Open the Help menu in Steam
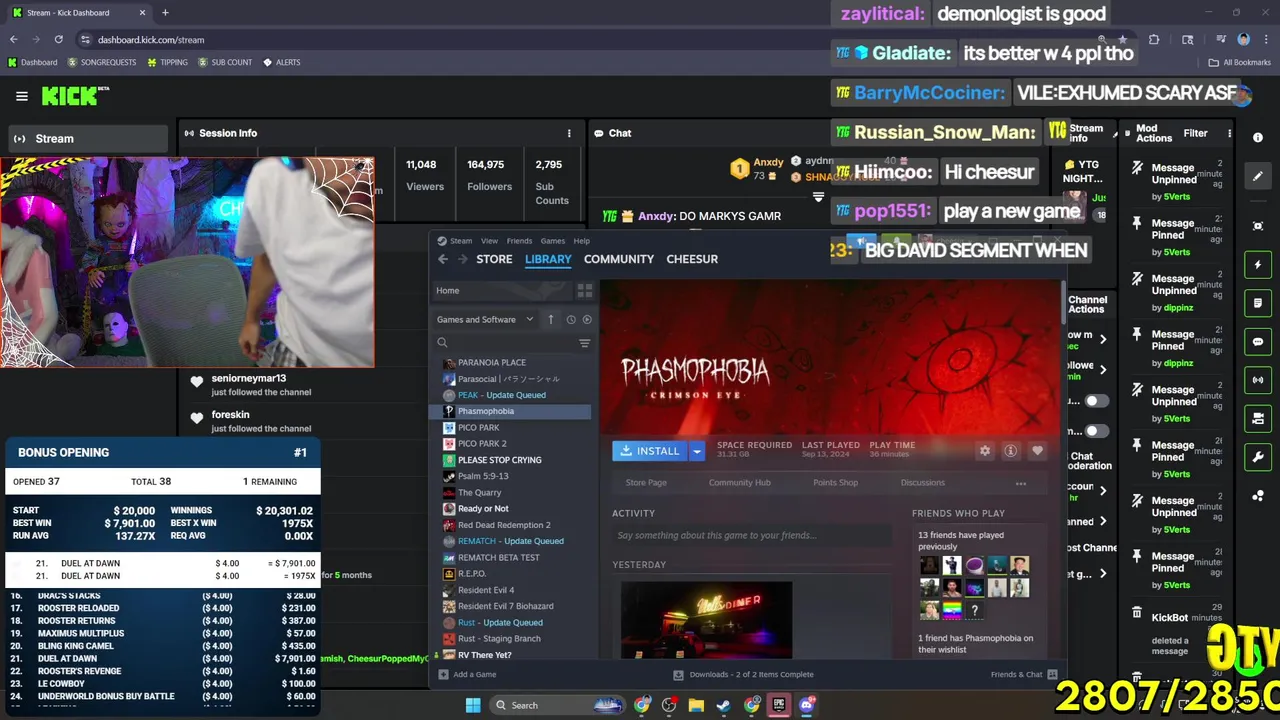The image size is (1280, 720). (581, 241)
